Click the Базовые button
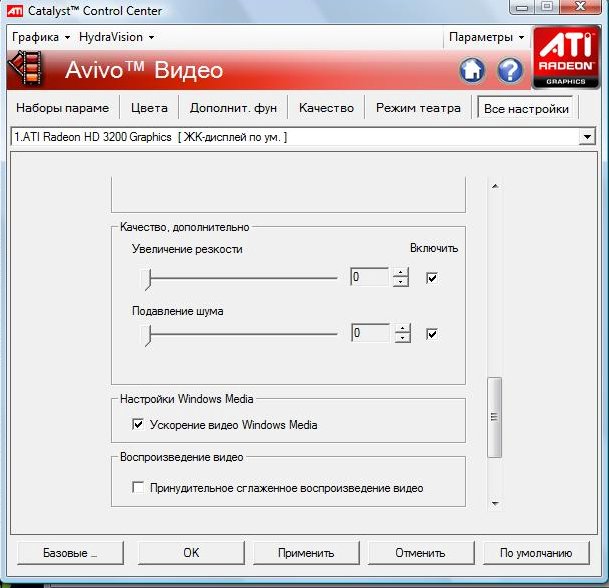The image size is (609, 588). pos(70,553)
